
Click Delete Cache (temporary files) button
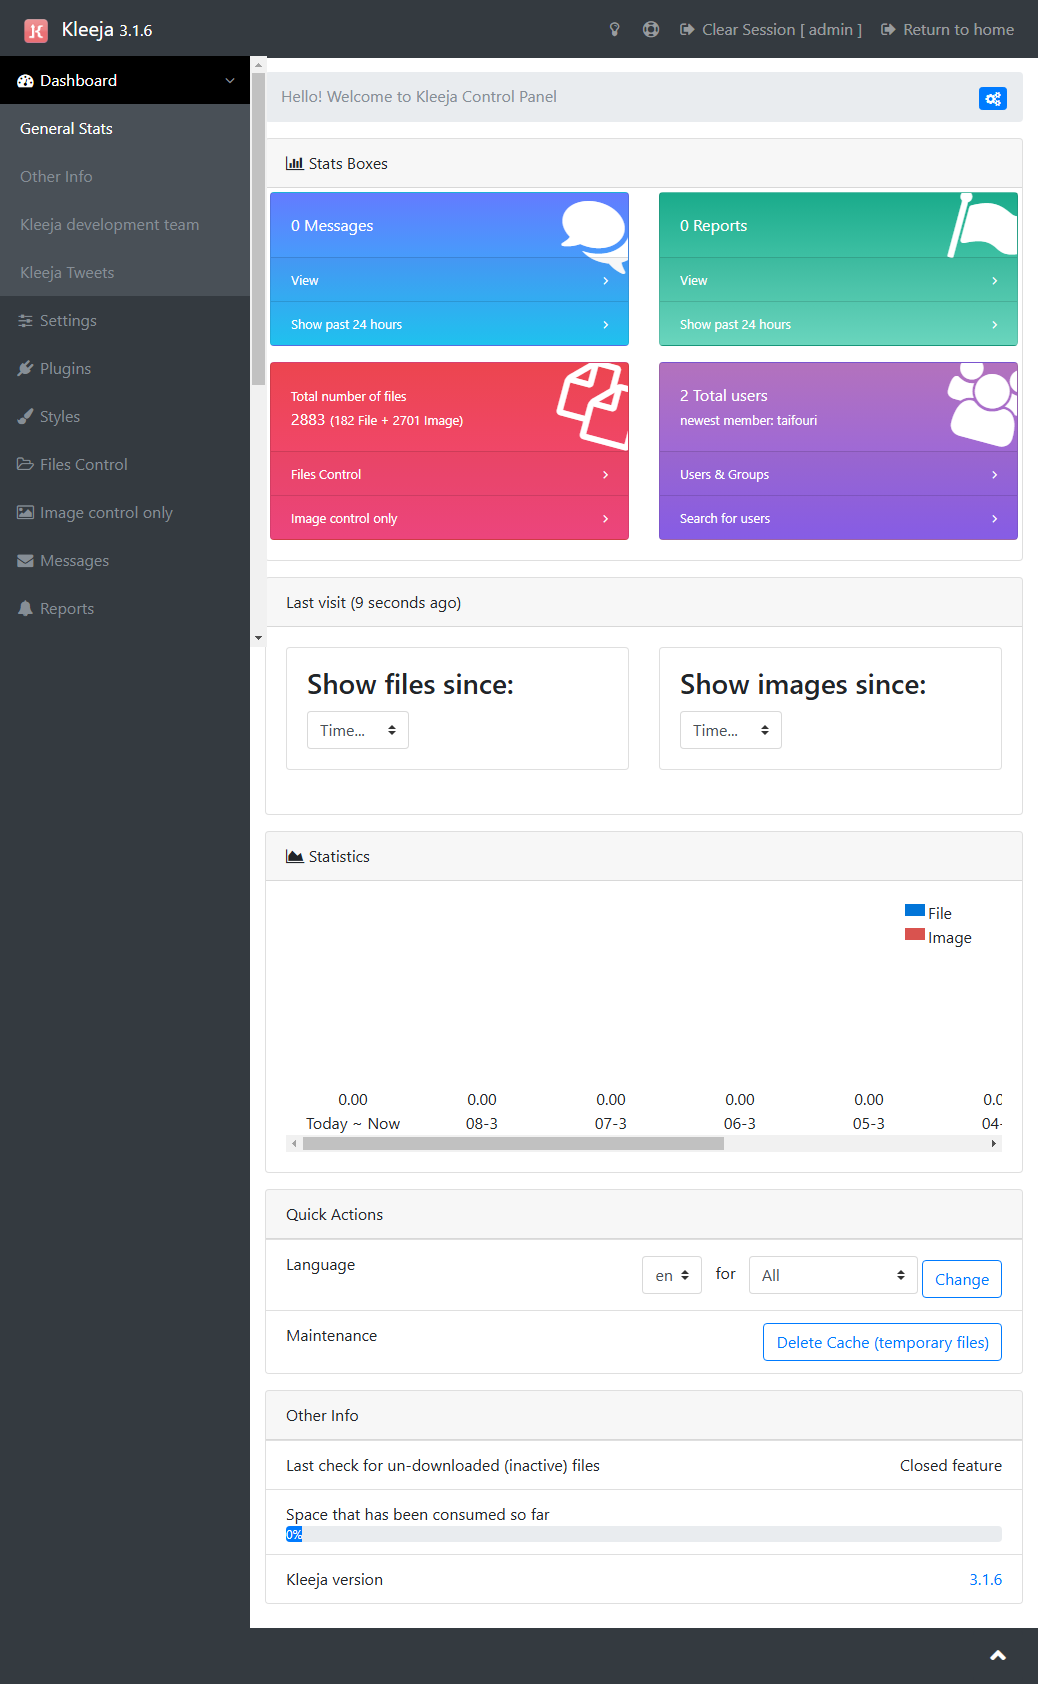click(x=882, y=1342)
